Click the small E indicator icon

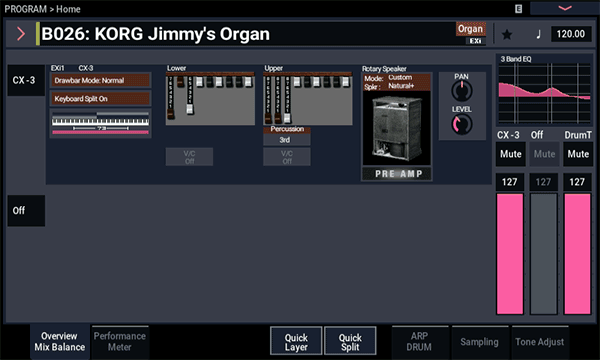pyautogui.click(x=518, y=9)
